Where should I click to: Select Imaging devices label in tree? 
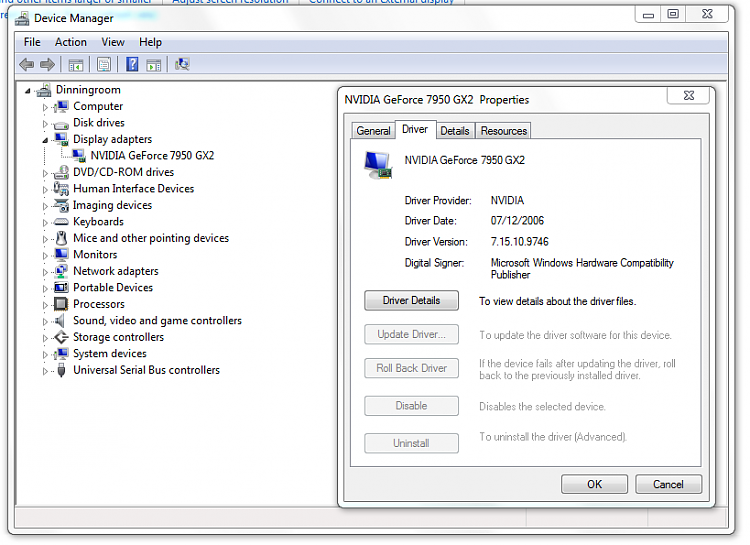tap(112, 205)
